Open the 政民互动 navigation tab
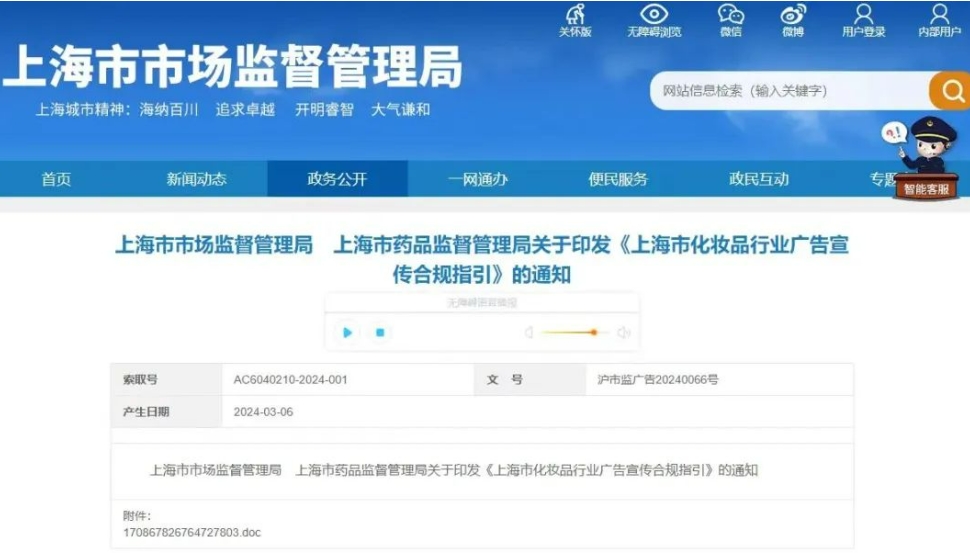This screenshot has height=553, width=970. (758, 179)
